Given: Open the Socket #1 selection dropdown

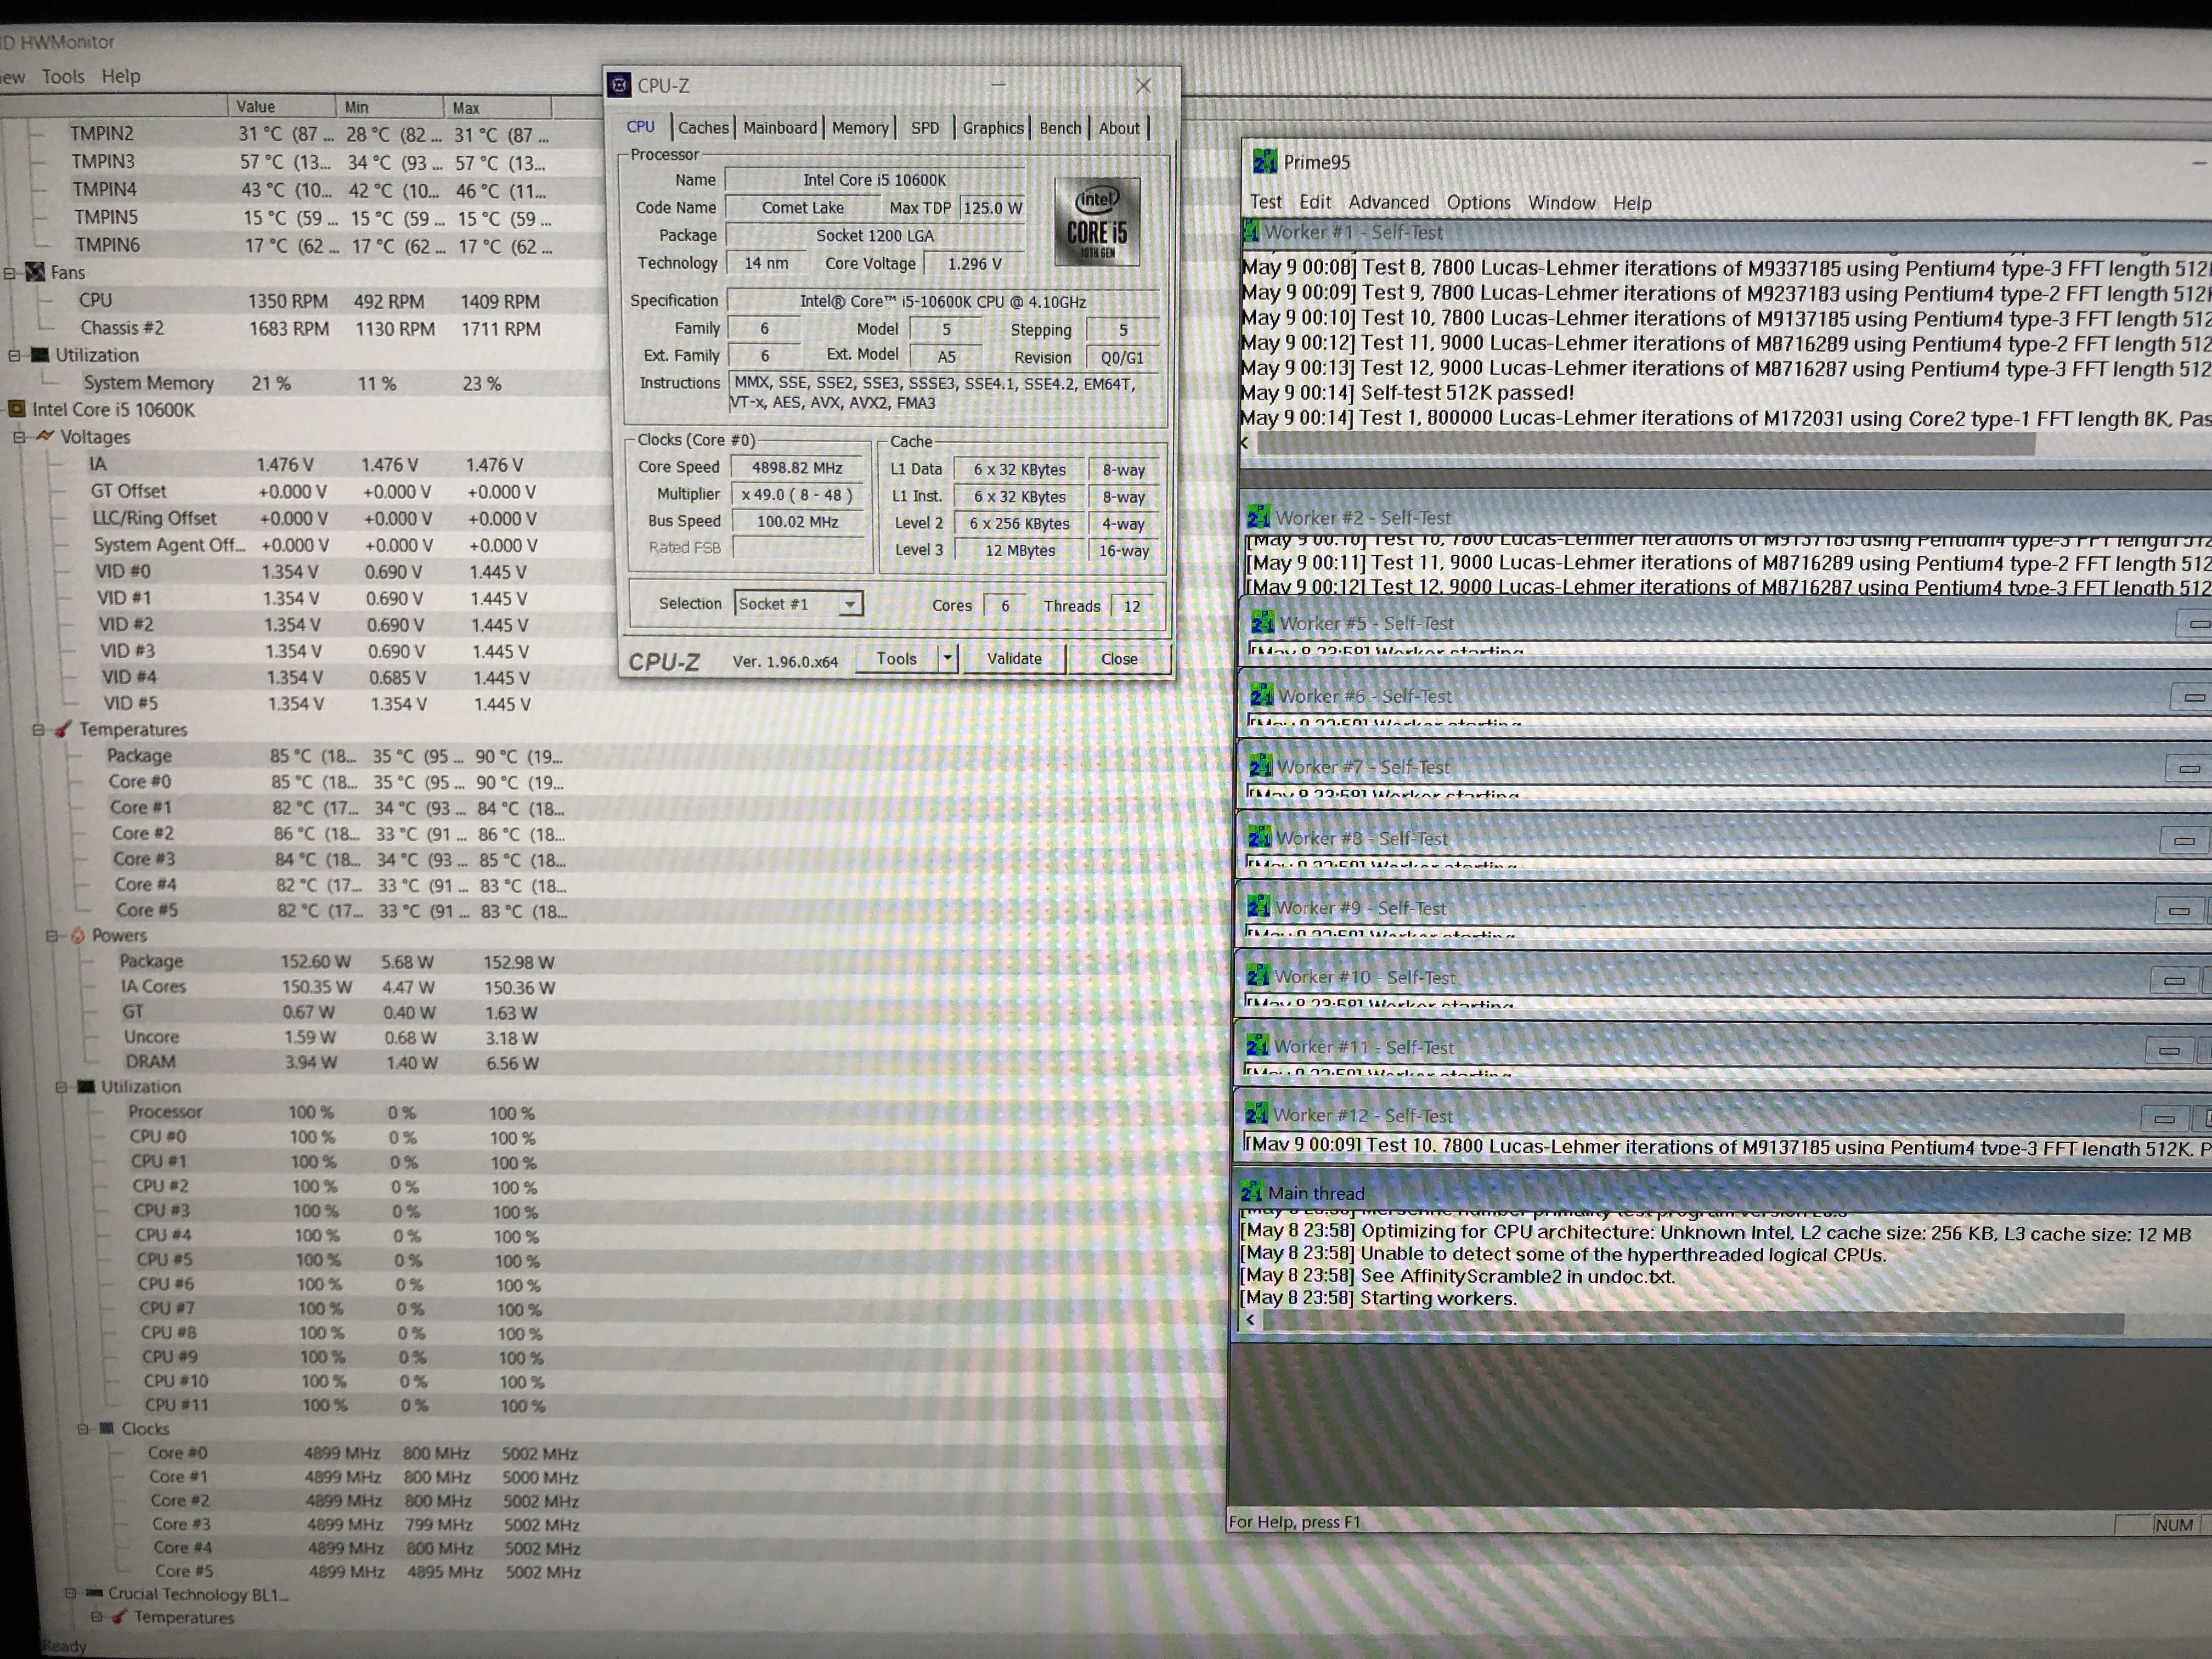Looking at the screenshot, I should tap(849, 604).
